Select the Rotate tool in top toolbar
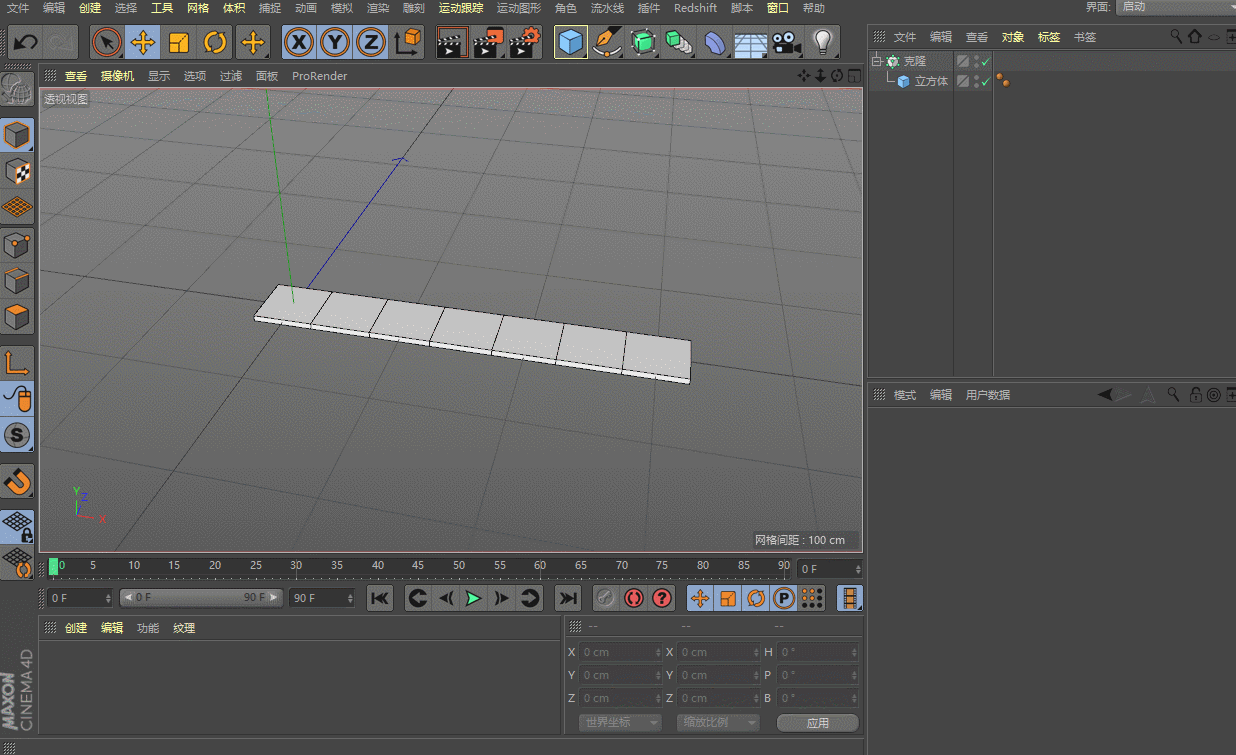Screen dimensions: 1236x755 click(215, 43)
